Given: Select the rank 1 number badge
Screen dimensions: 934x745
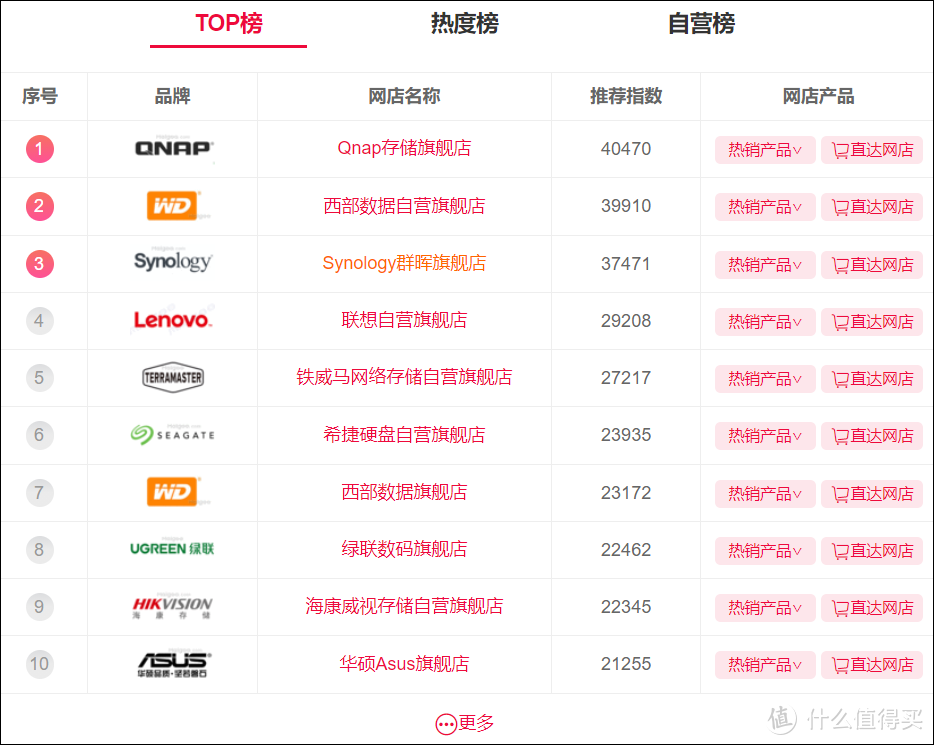Looking at the screenshot, I should pyautogui.click(x=39, y=149).
